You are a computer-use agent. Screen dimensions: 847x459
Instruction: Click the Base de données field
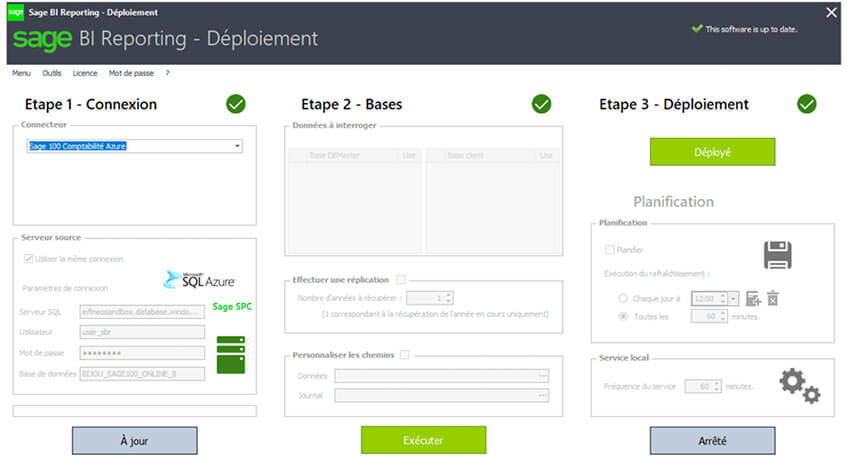(x=143, y=374)
